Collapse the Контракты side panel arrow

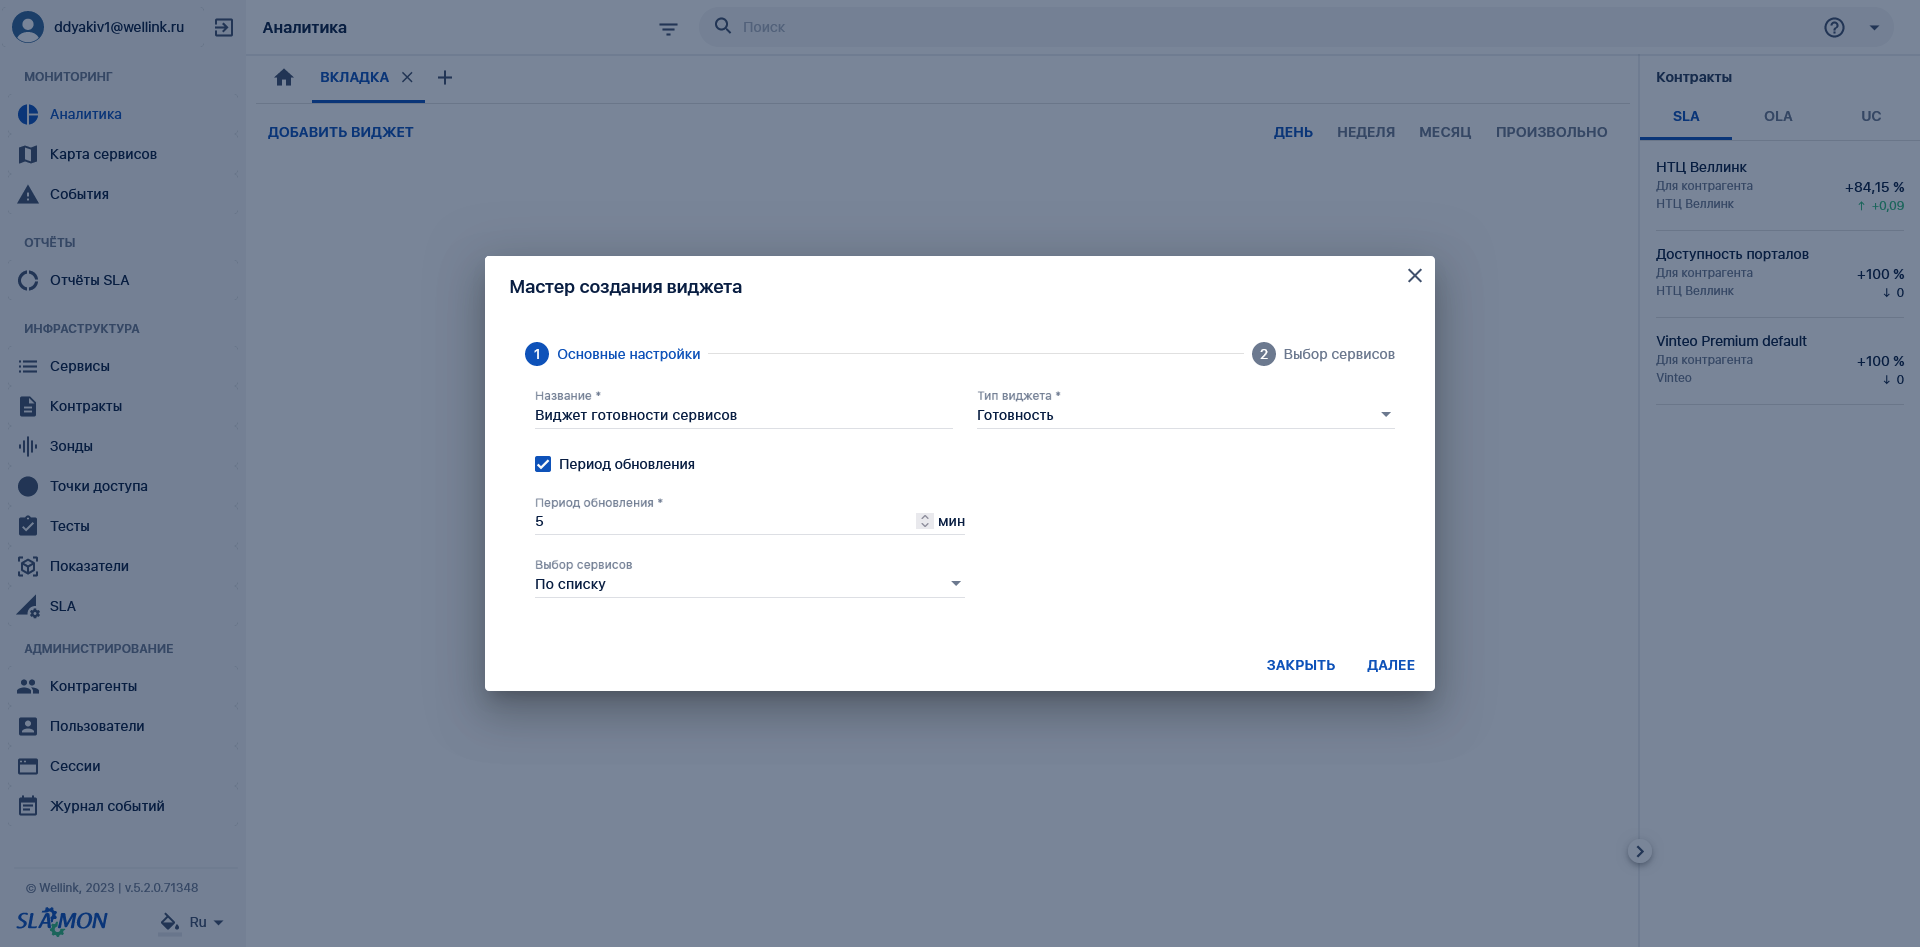click(1640, 852)
